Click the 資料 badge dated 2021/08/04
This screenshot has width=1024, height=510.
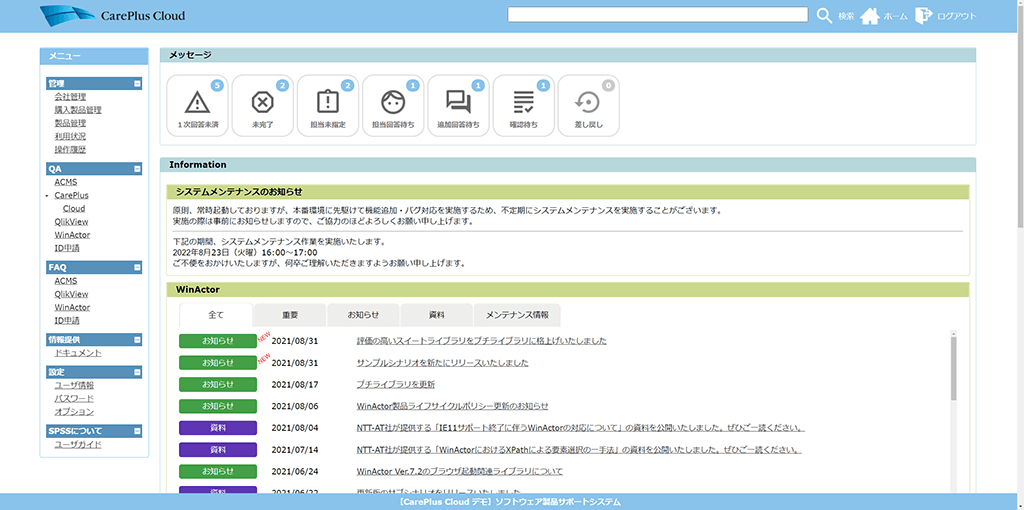pyautogui.click(x=218, y=428)
